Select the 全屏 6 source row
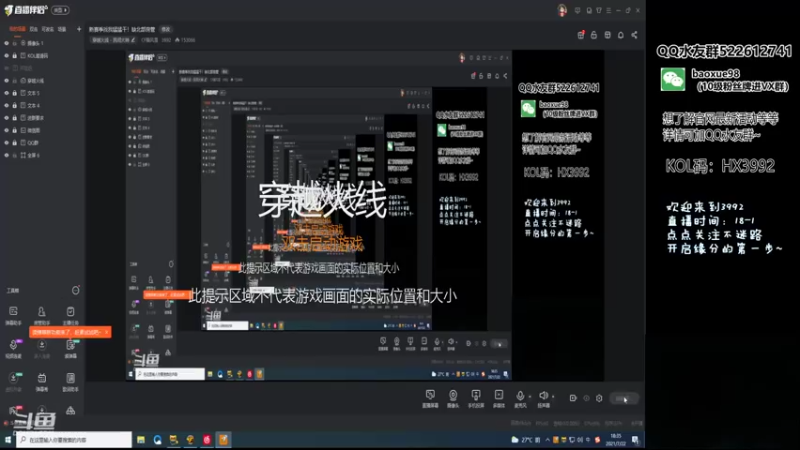 (42, 155)
